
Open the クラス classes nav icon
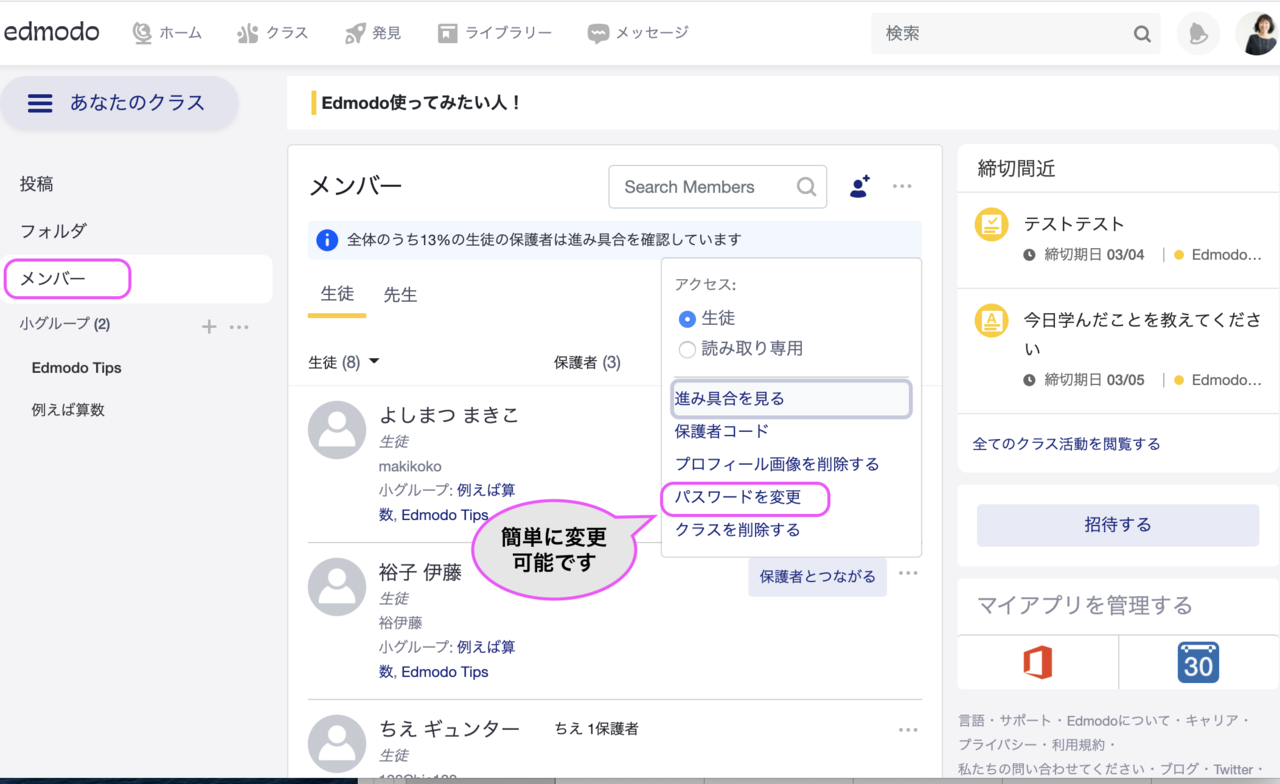tap(248, 33)
